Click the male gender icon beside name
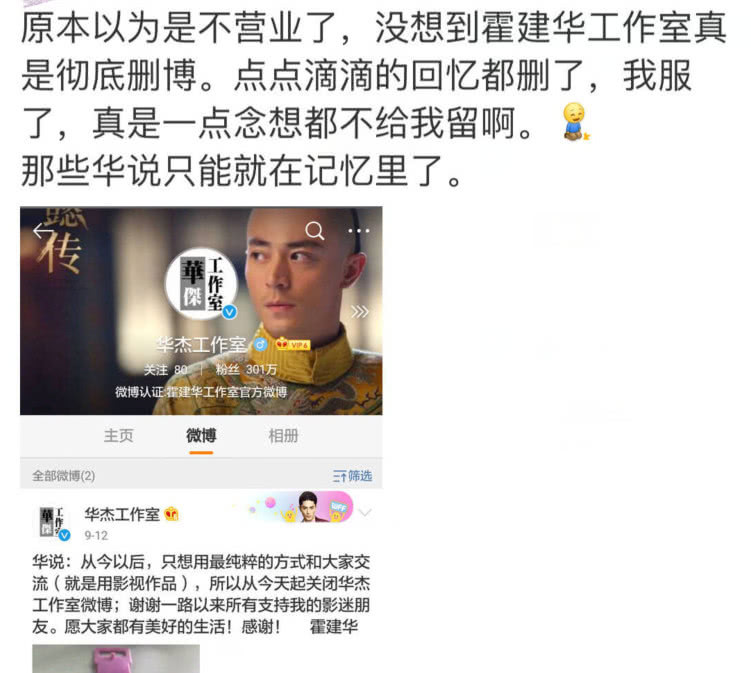This screenshot has width=751, height=673. (261, 344)
